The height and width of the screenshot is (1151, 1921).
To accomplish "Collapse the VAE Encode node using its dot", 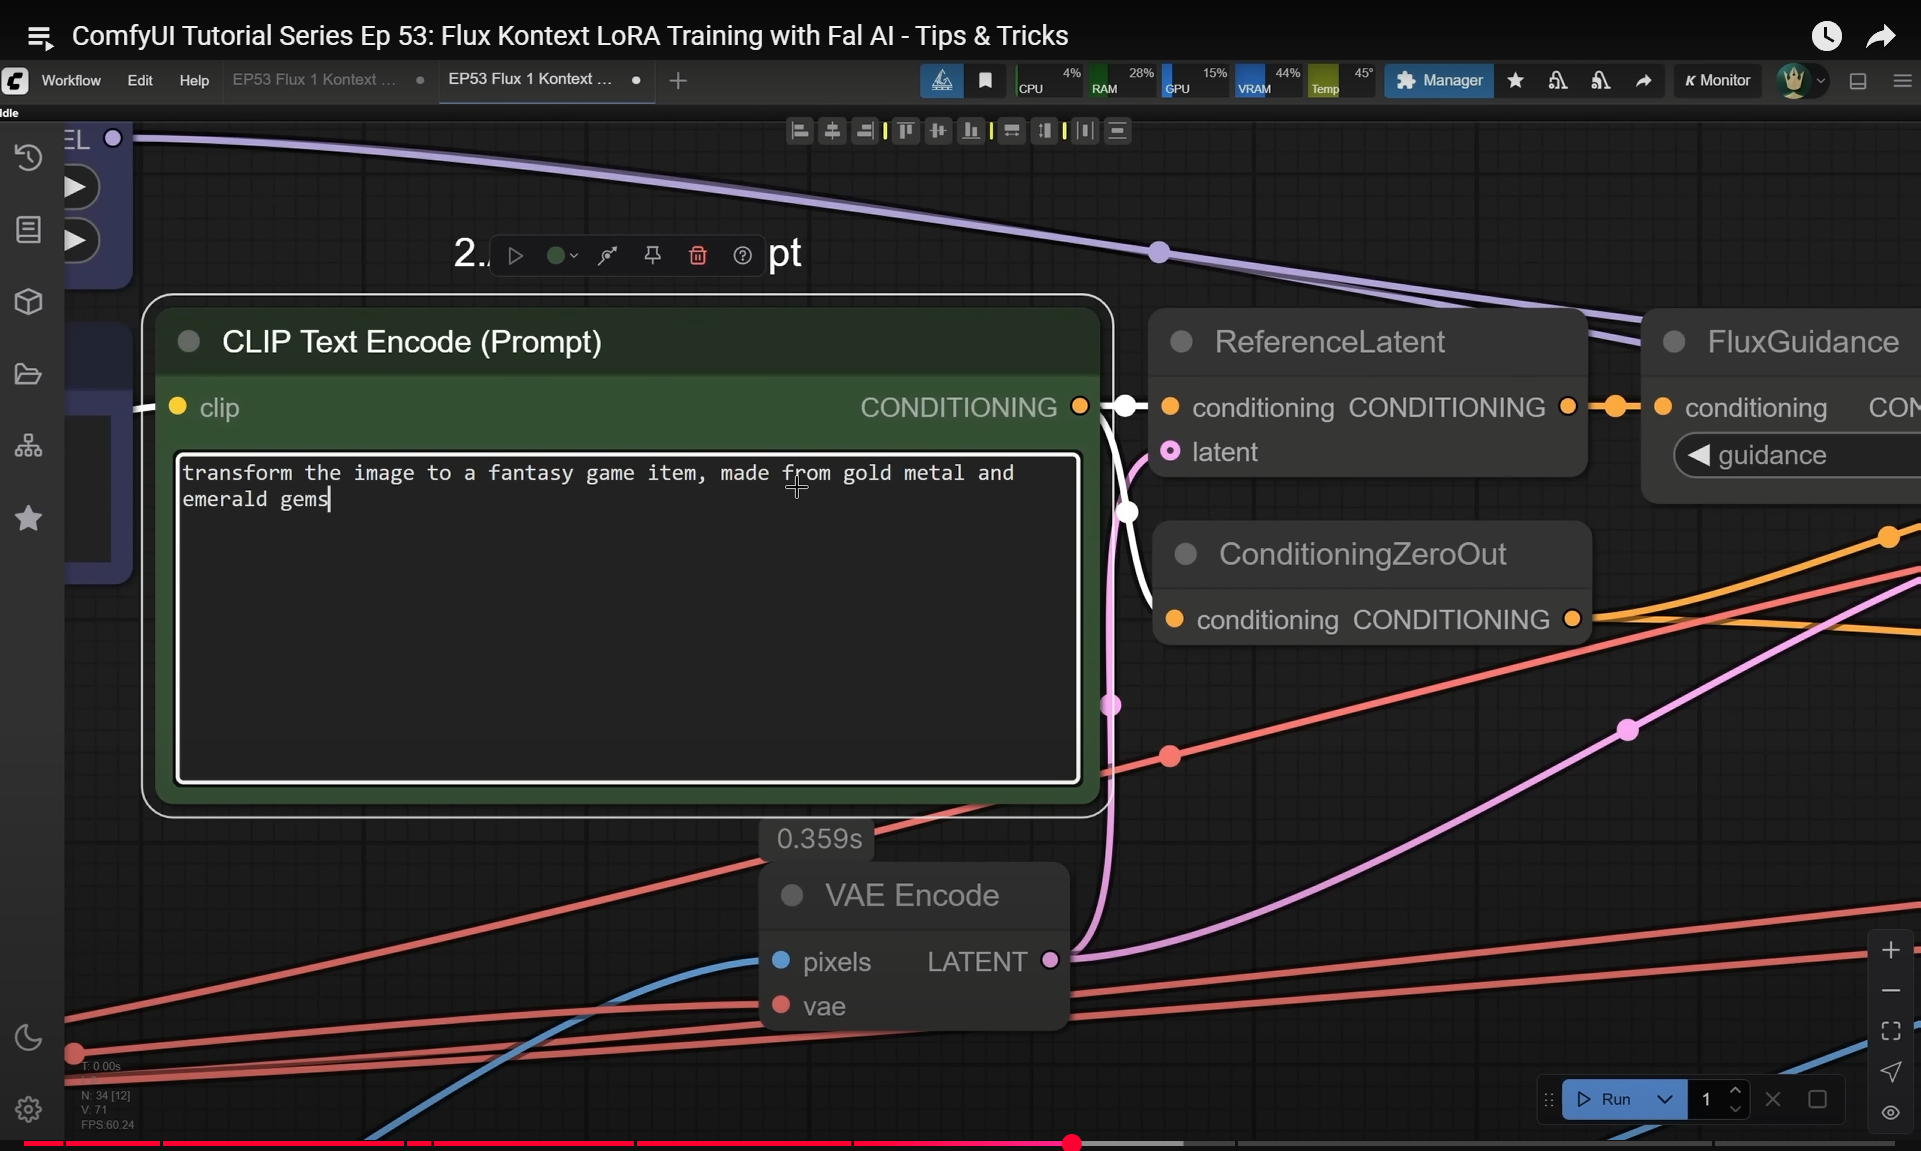I will 792,895.
